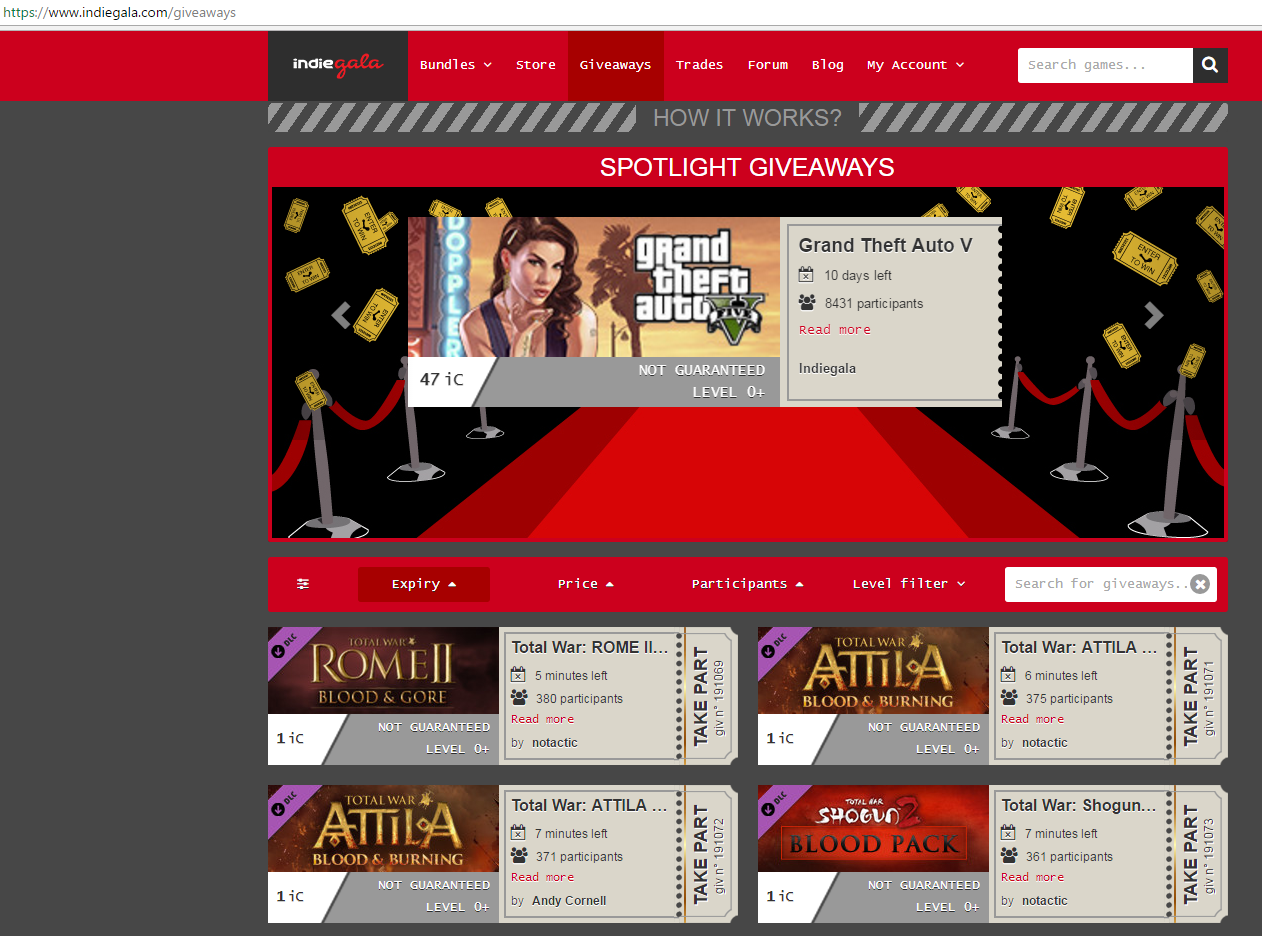Click Read more on Total War: ROME II card

tap(543, 719)
